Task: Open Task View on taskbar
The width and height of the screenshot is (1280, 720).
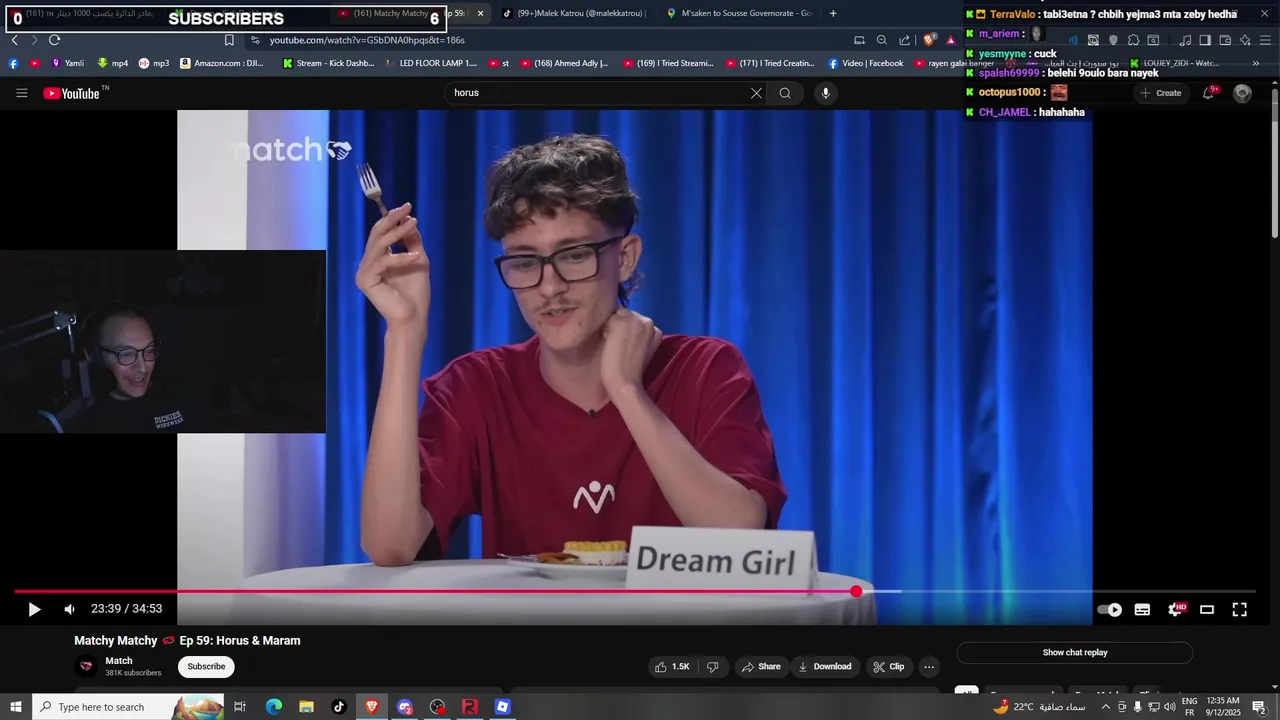Action: tap(240, 707)
